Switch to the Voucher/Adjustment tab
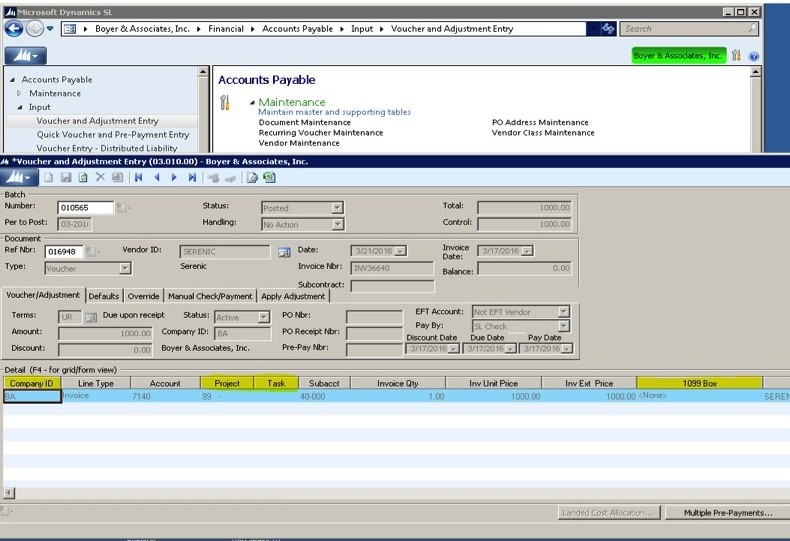Image resolution: width=790 pixels, height=541 pixels. pos(43,295)
